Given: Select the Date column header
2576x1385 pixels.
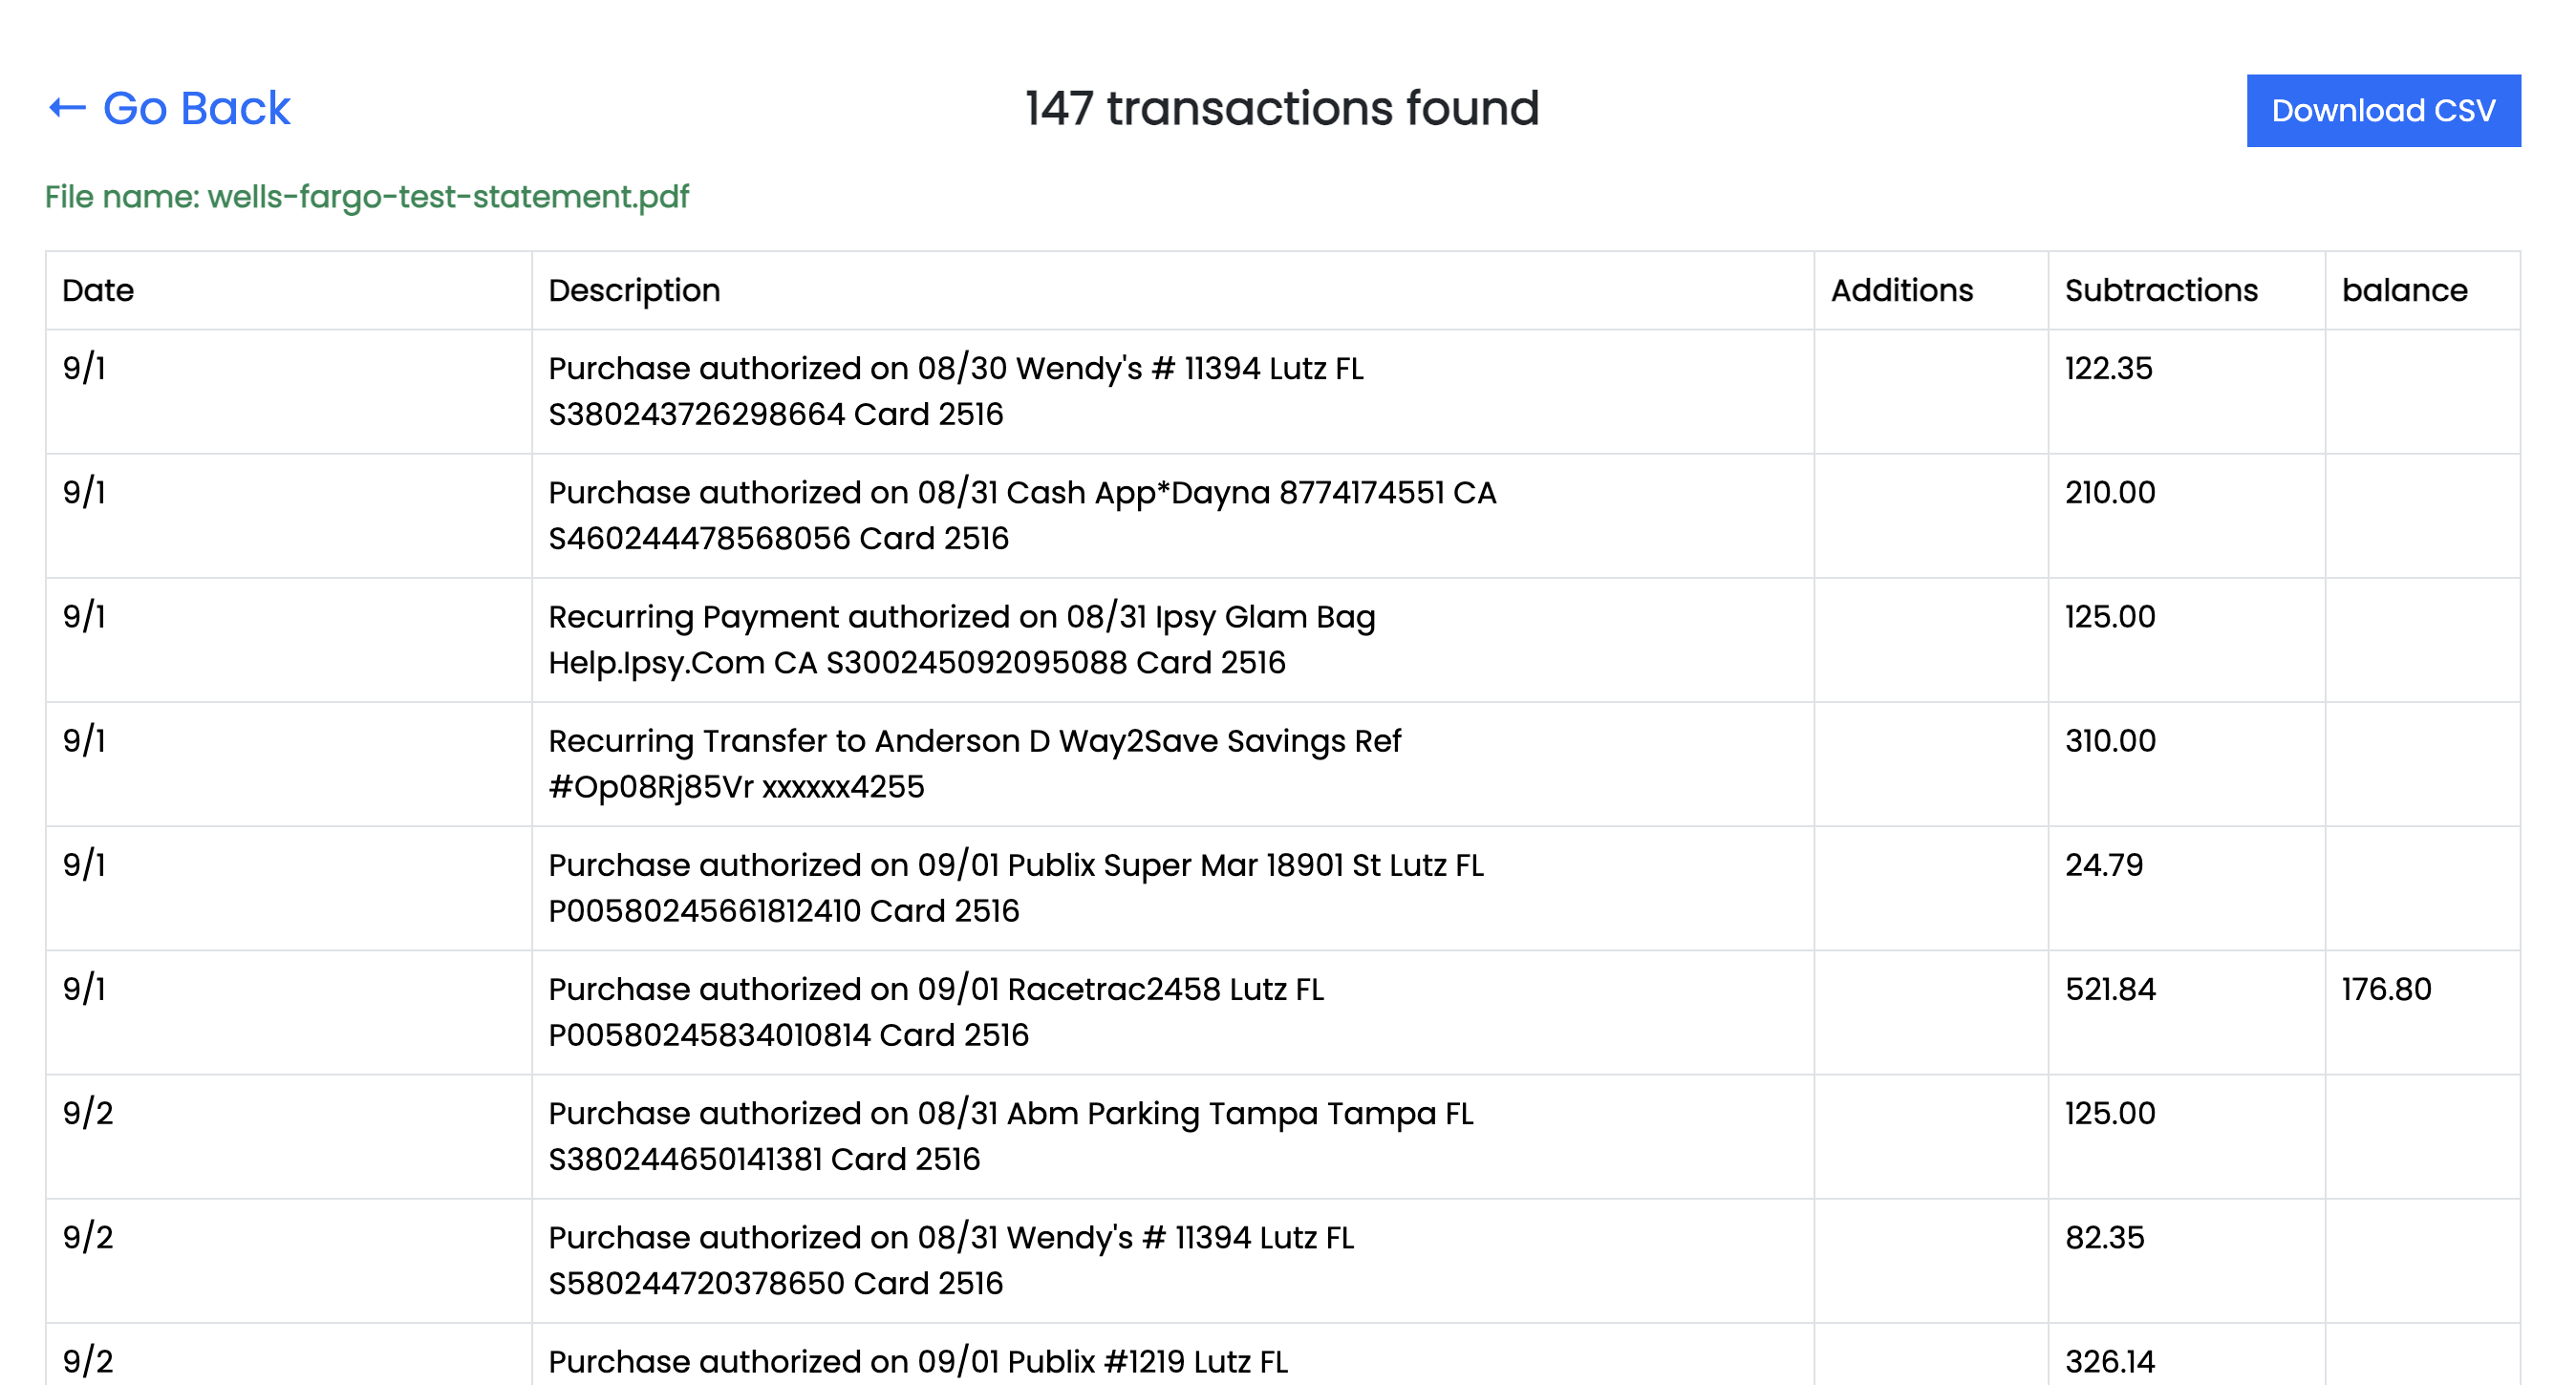Looking at the screenshot, I should pyautogui.click(x=98, y=290).
